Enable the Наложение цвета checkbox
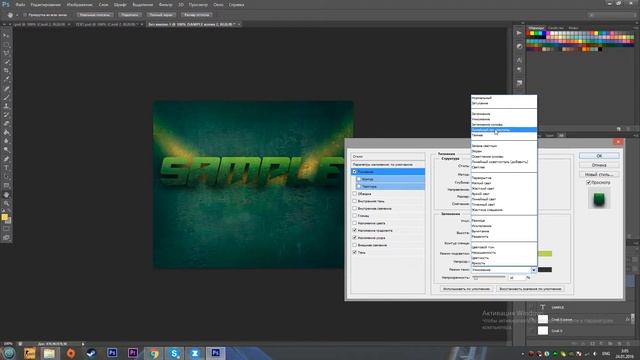 [x=354, y=223]
